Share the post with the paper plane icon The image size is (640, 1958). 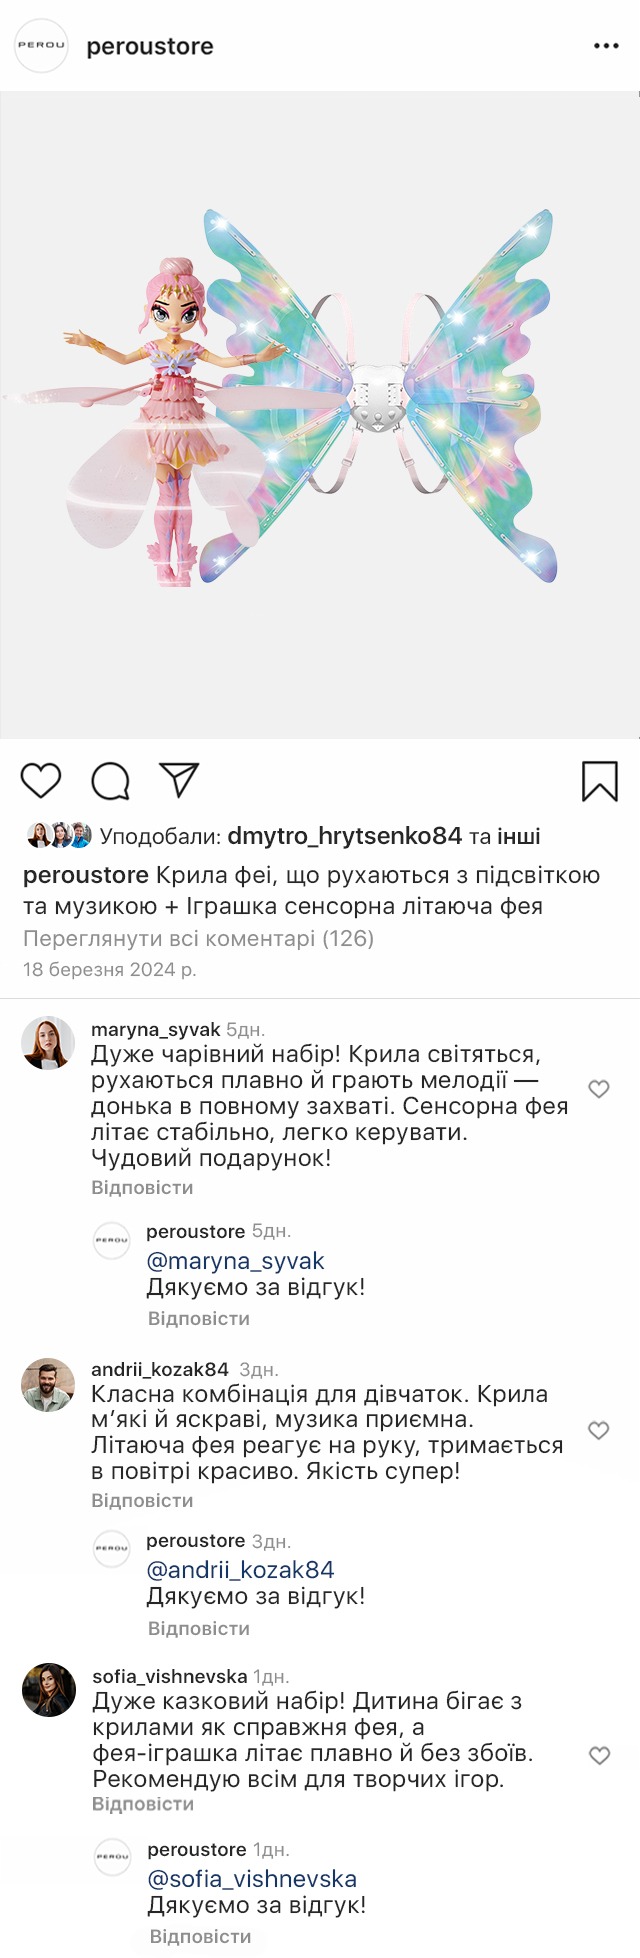point(180,780)
